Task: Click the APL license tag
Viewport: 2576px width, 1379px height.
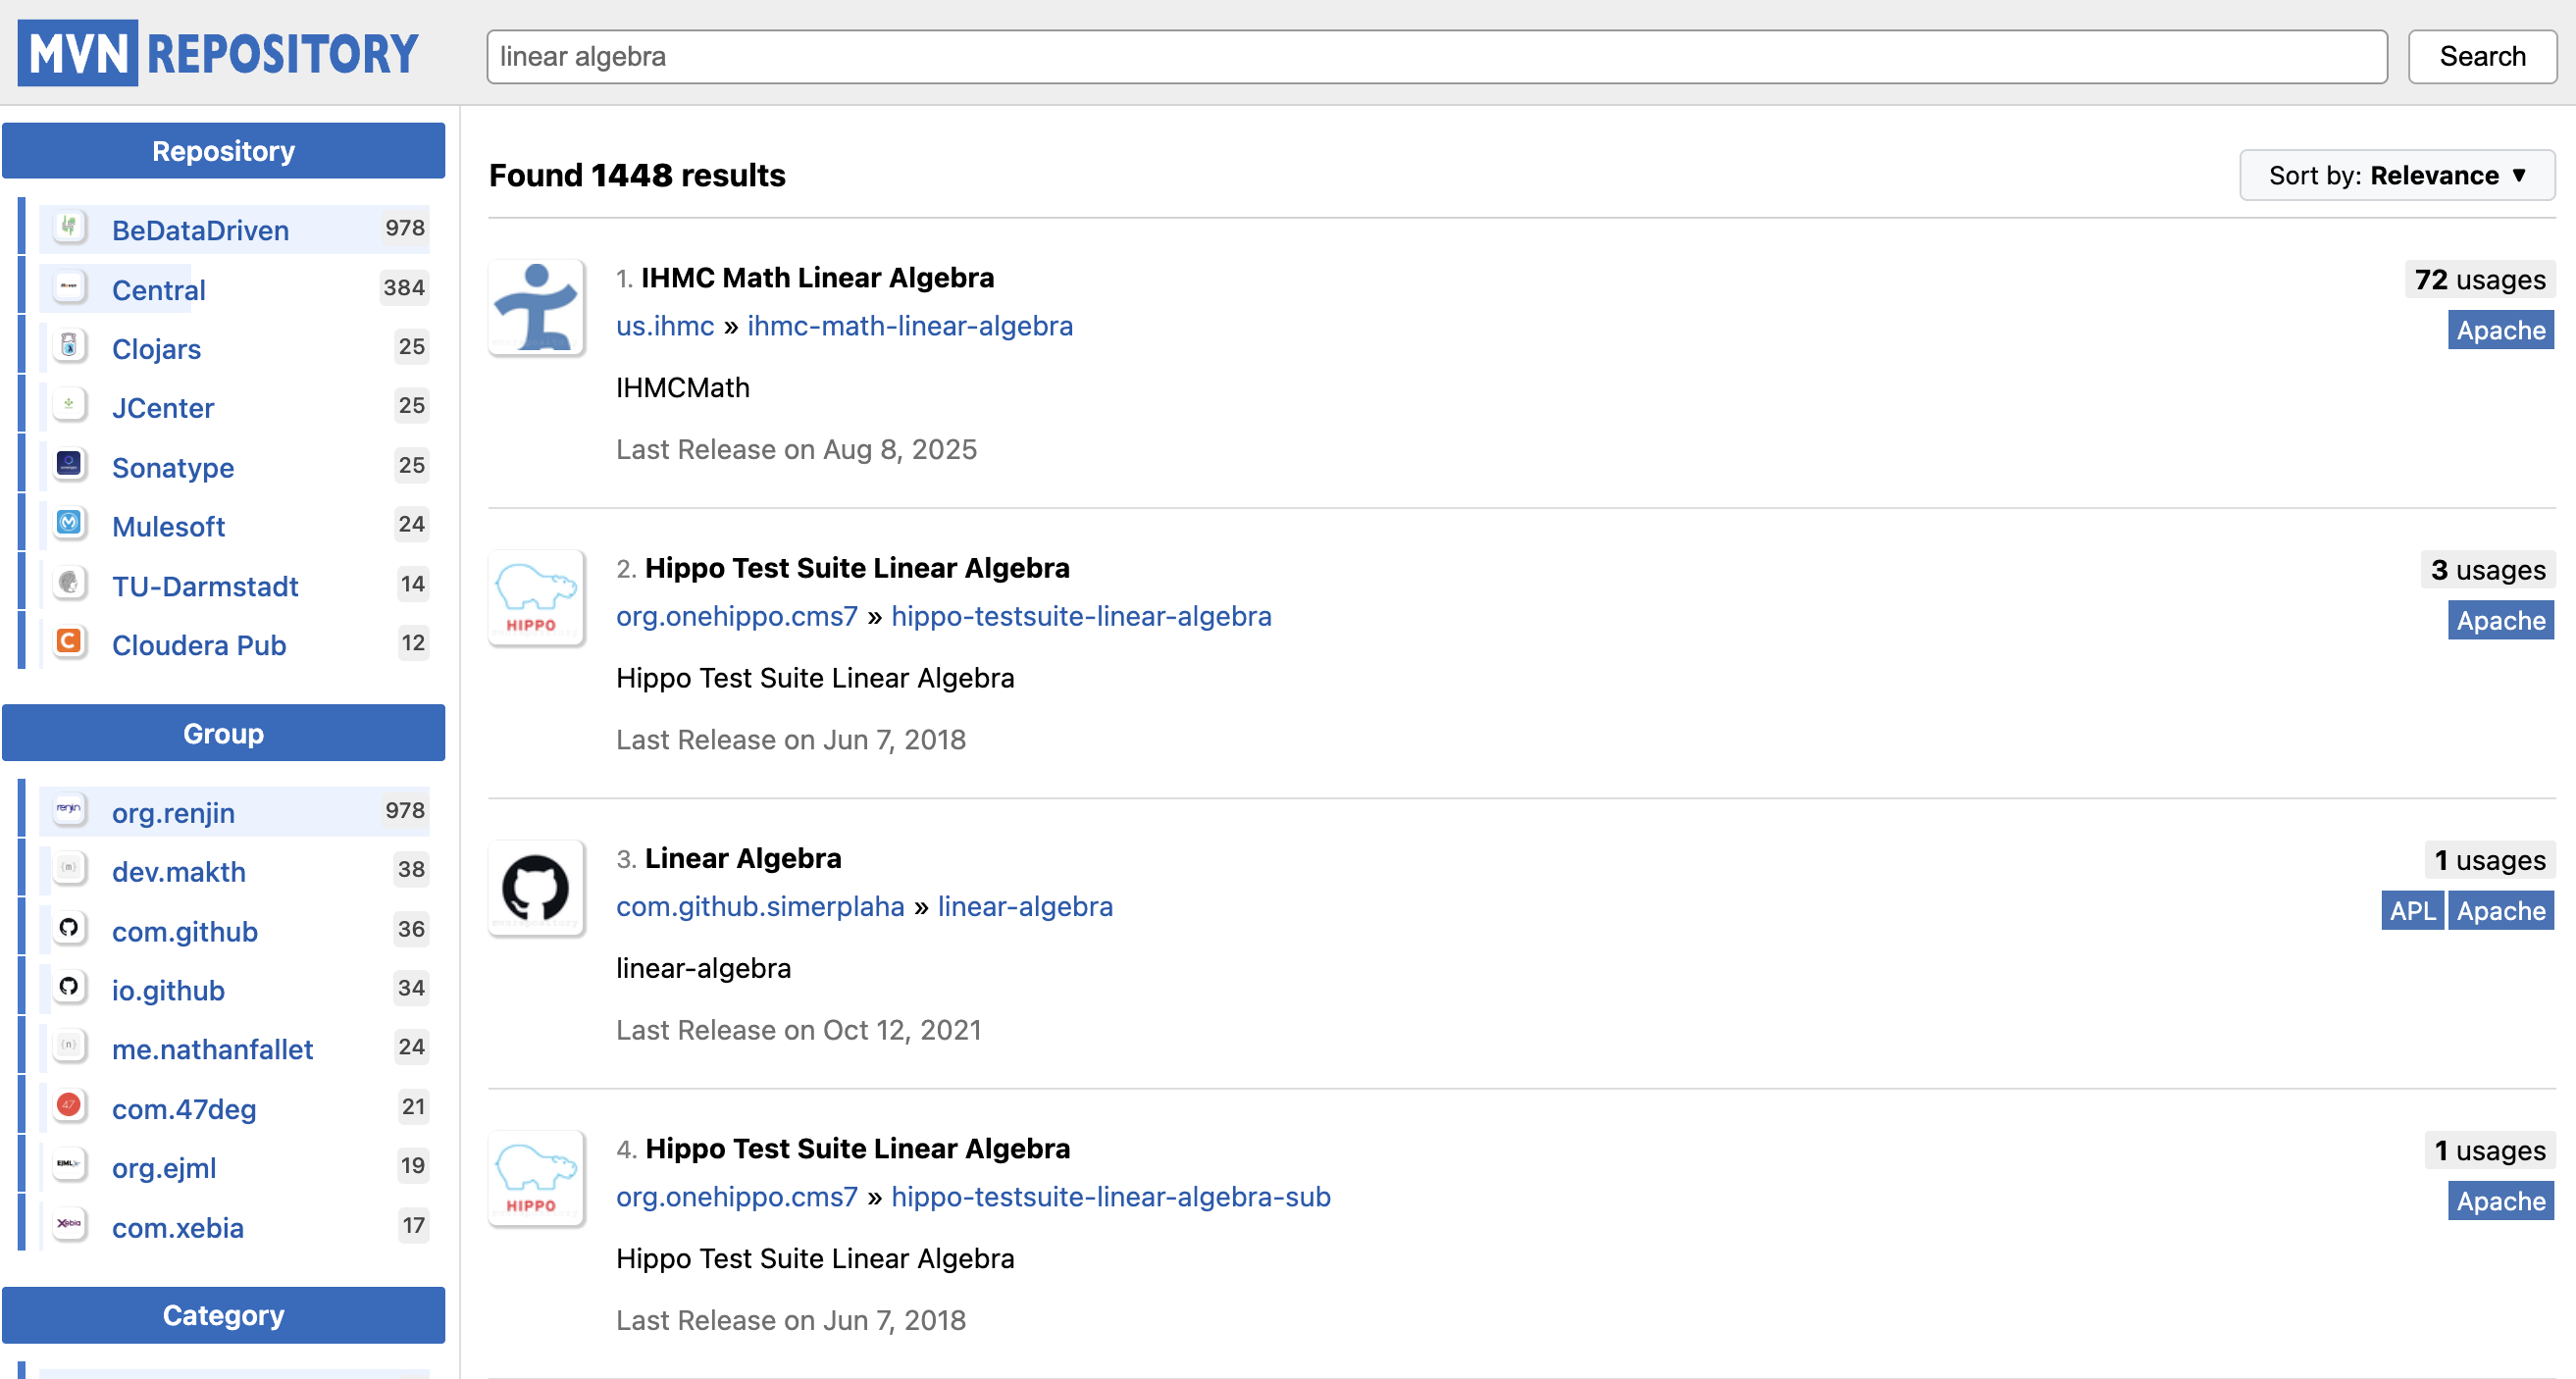Action: pos(2412,910)
